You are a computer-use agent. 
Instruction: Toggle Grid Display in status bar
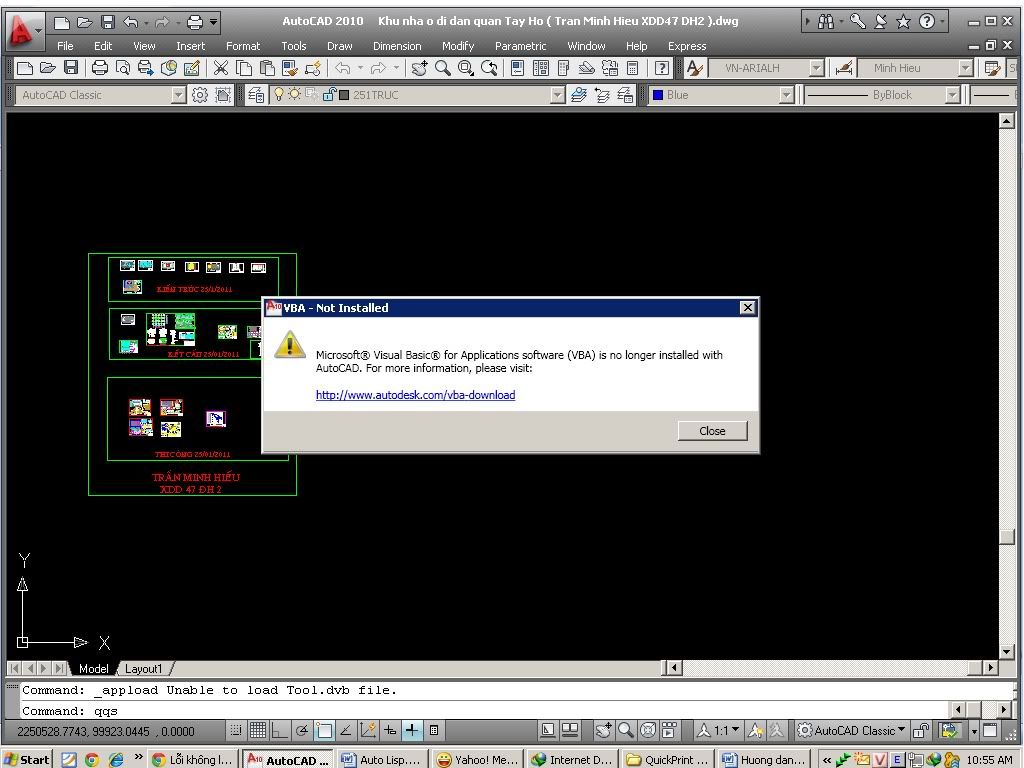[x=258, y=730]
